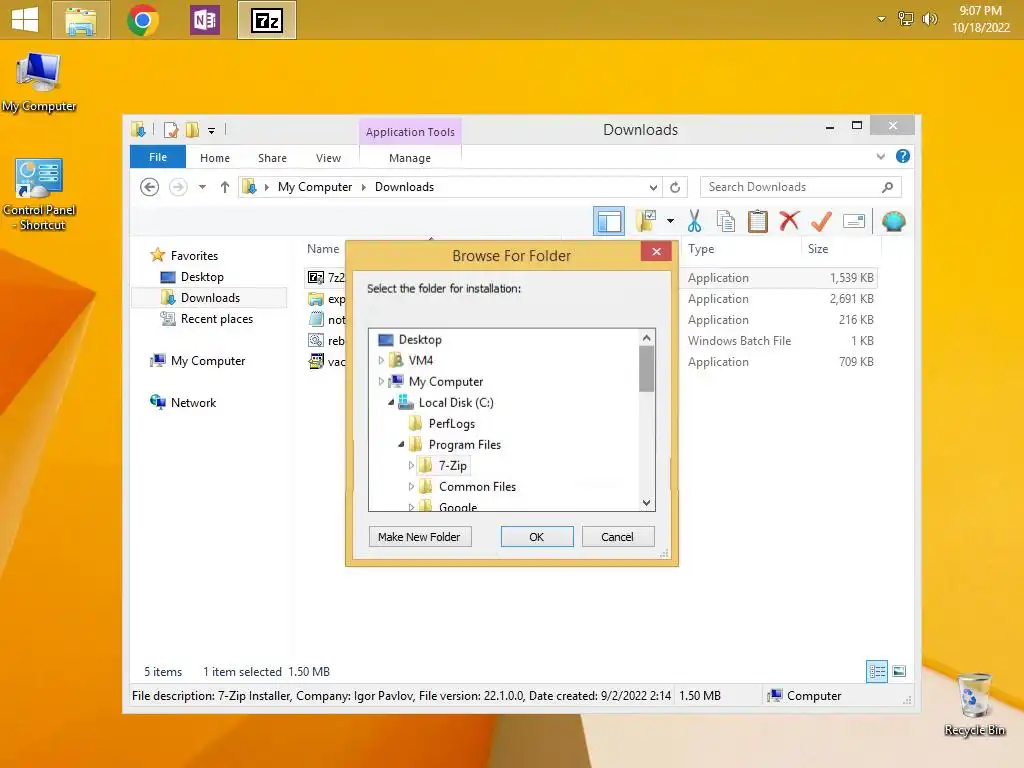Select My Computer in navigation pane

(208, 360)
